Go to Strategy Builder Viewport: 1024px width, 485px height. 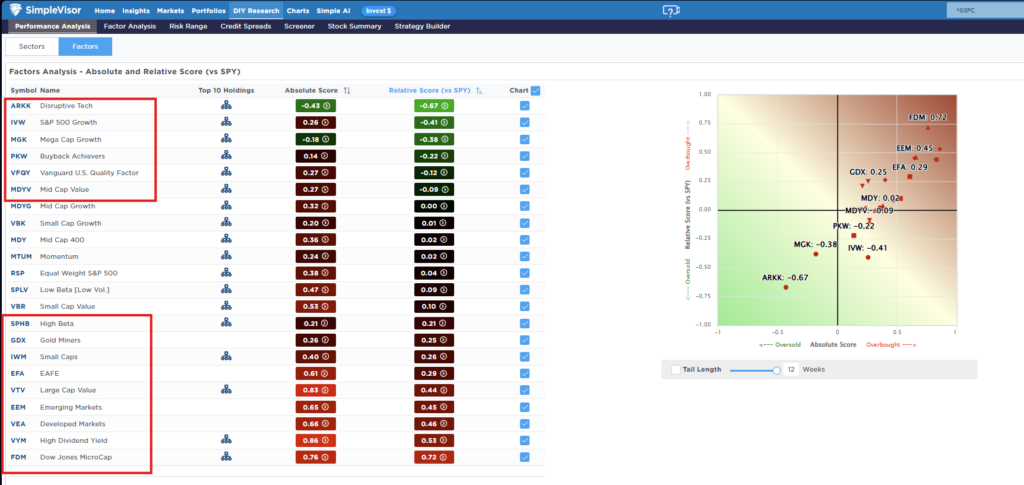[422, 26]
